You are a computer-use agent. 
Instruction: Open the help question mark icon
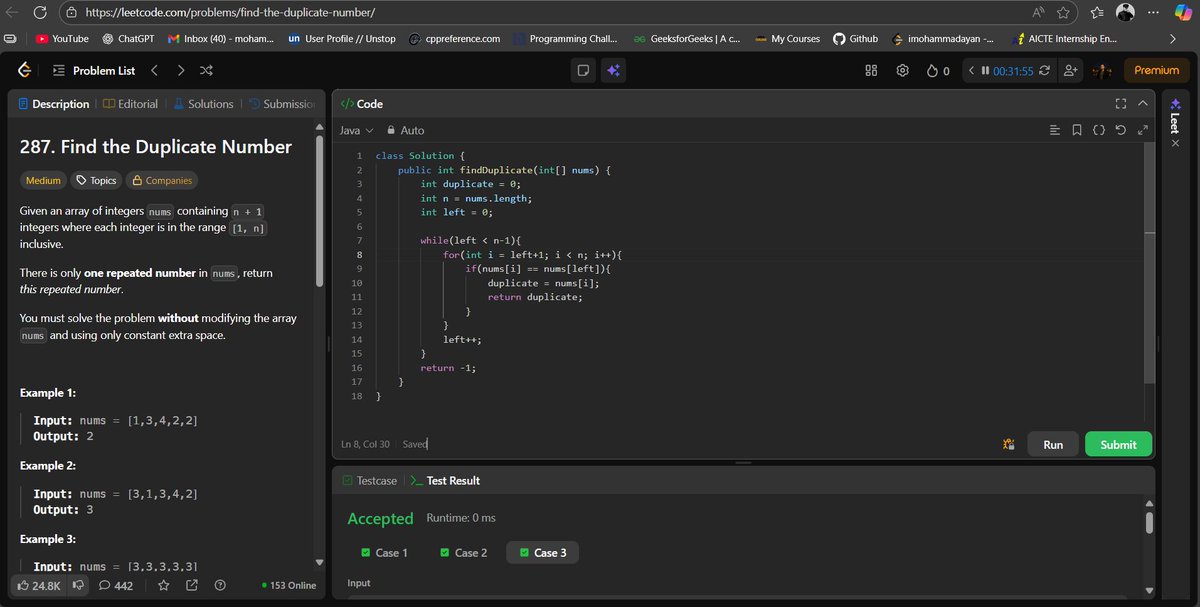220,585
